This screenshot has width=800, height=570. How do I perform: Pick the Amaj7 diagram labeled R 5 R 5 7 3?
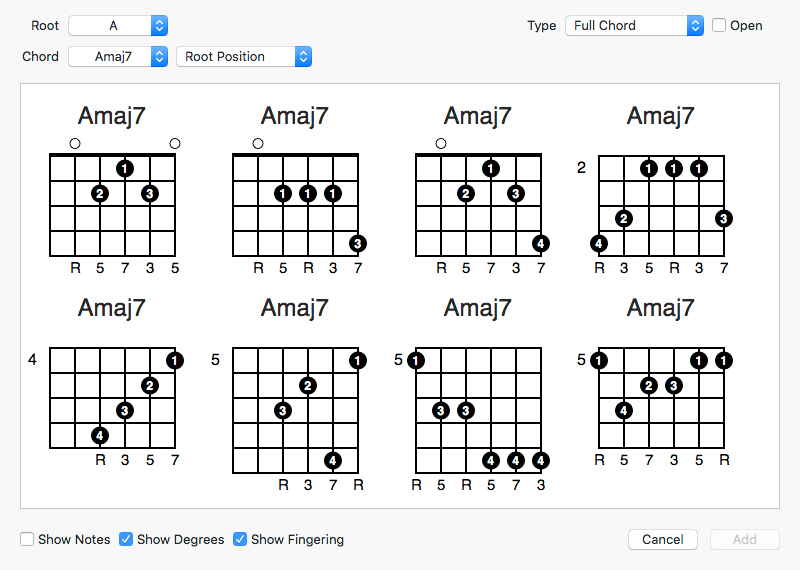click(x=478, y=410)
